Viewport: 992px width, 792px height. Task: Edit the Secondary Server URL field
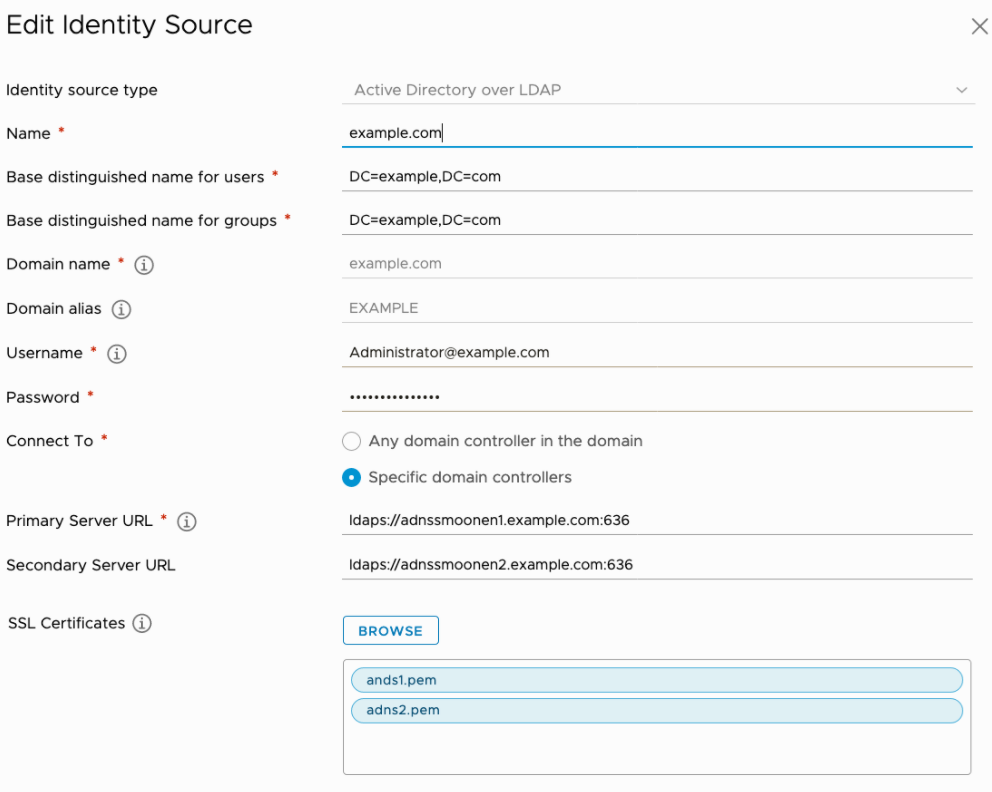656,564
